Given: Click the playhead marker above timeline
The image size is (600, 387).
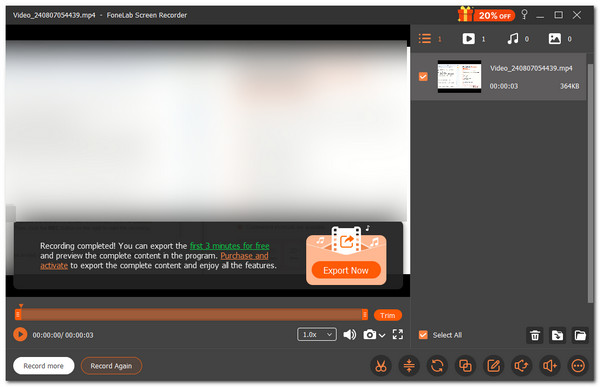Looking at the screenshot, I should click(21, 306).
